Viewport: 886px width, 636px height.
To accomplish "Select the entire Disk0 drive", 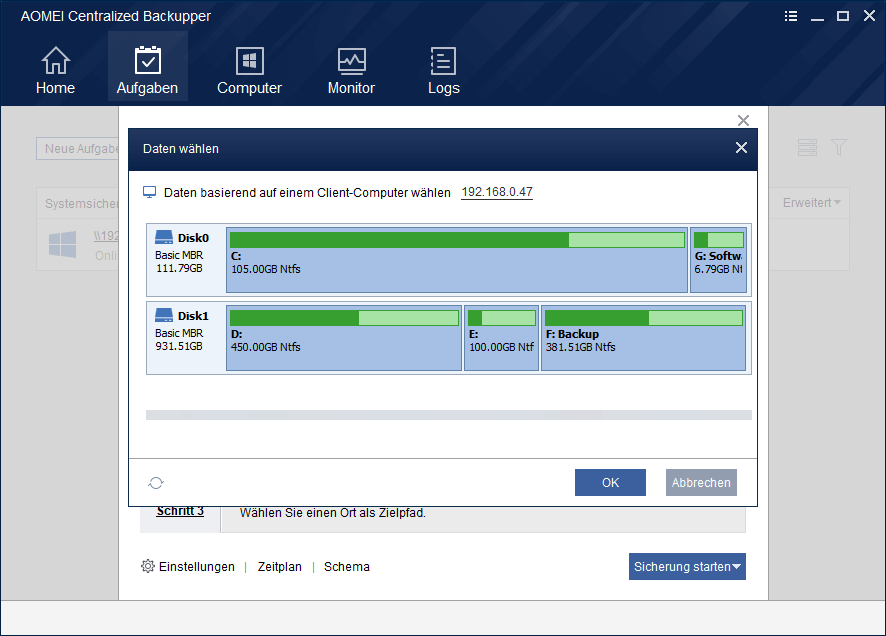I will click(186, 260).
